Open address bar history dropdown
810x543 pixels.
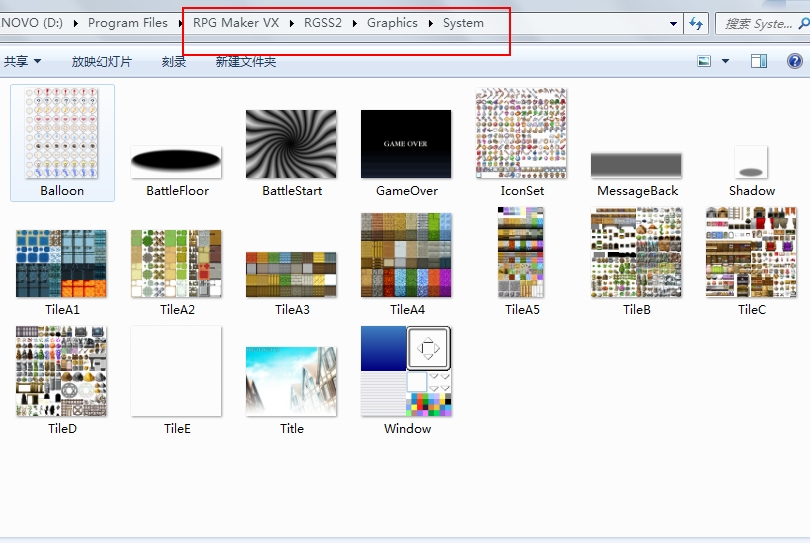point(673,24)
